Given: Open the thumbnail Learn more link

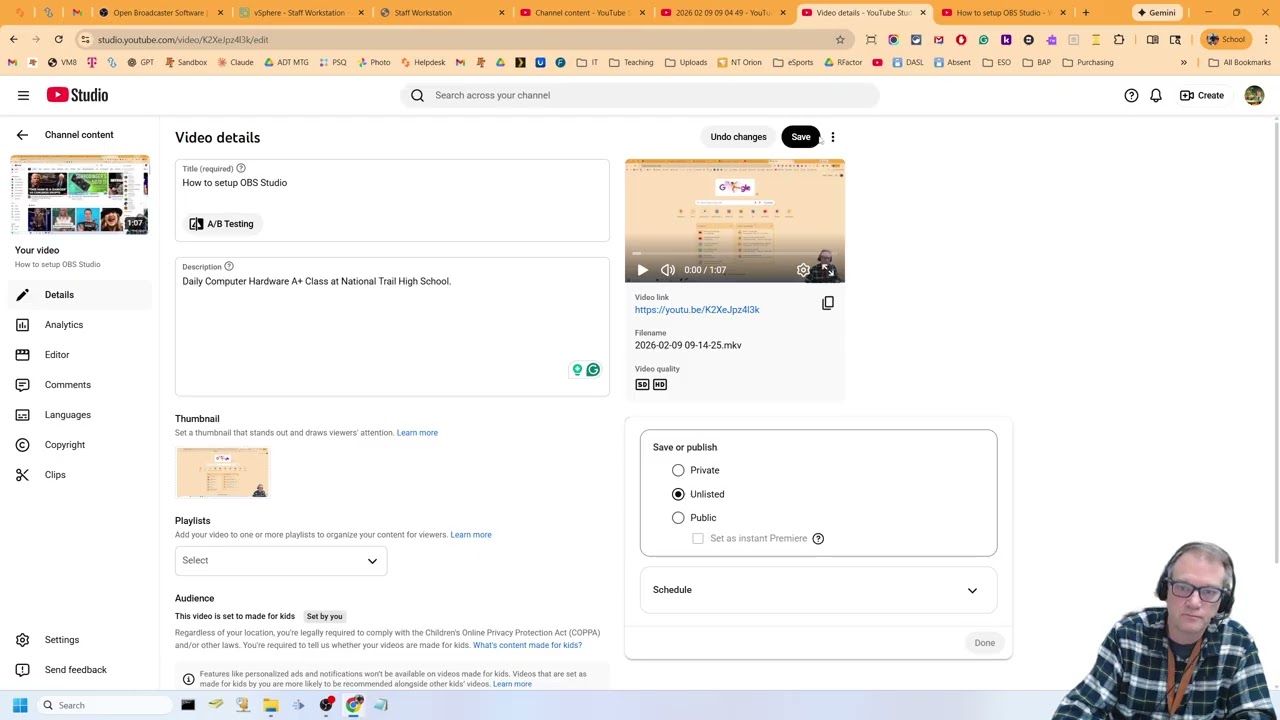Looking at the screenshot, I should 417,433.
